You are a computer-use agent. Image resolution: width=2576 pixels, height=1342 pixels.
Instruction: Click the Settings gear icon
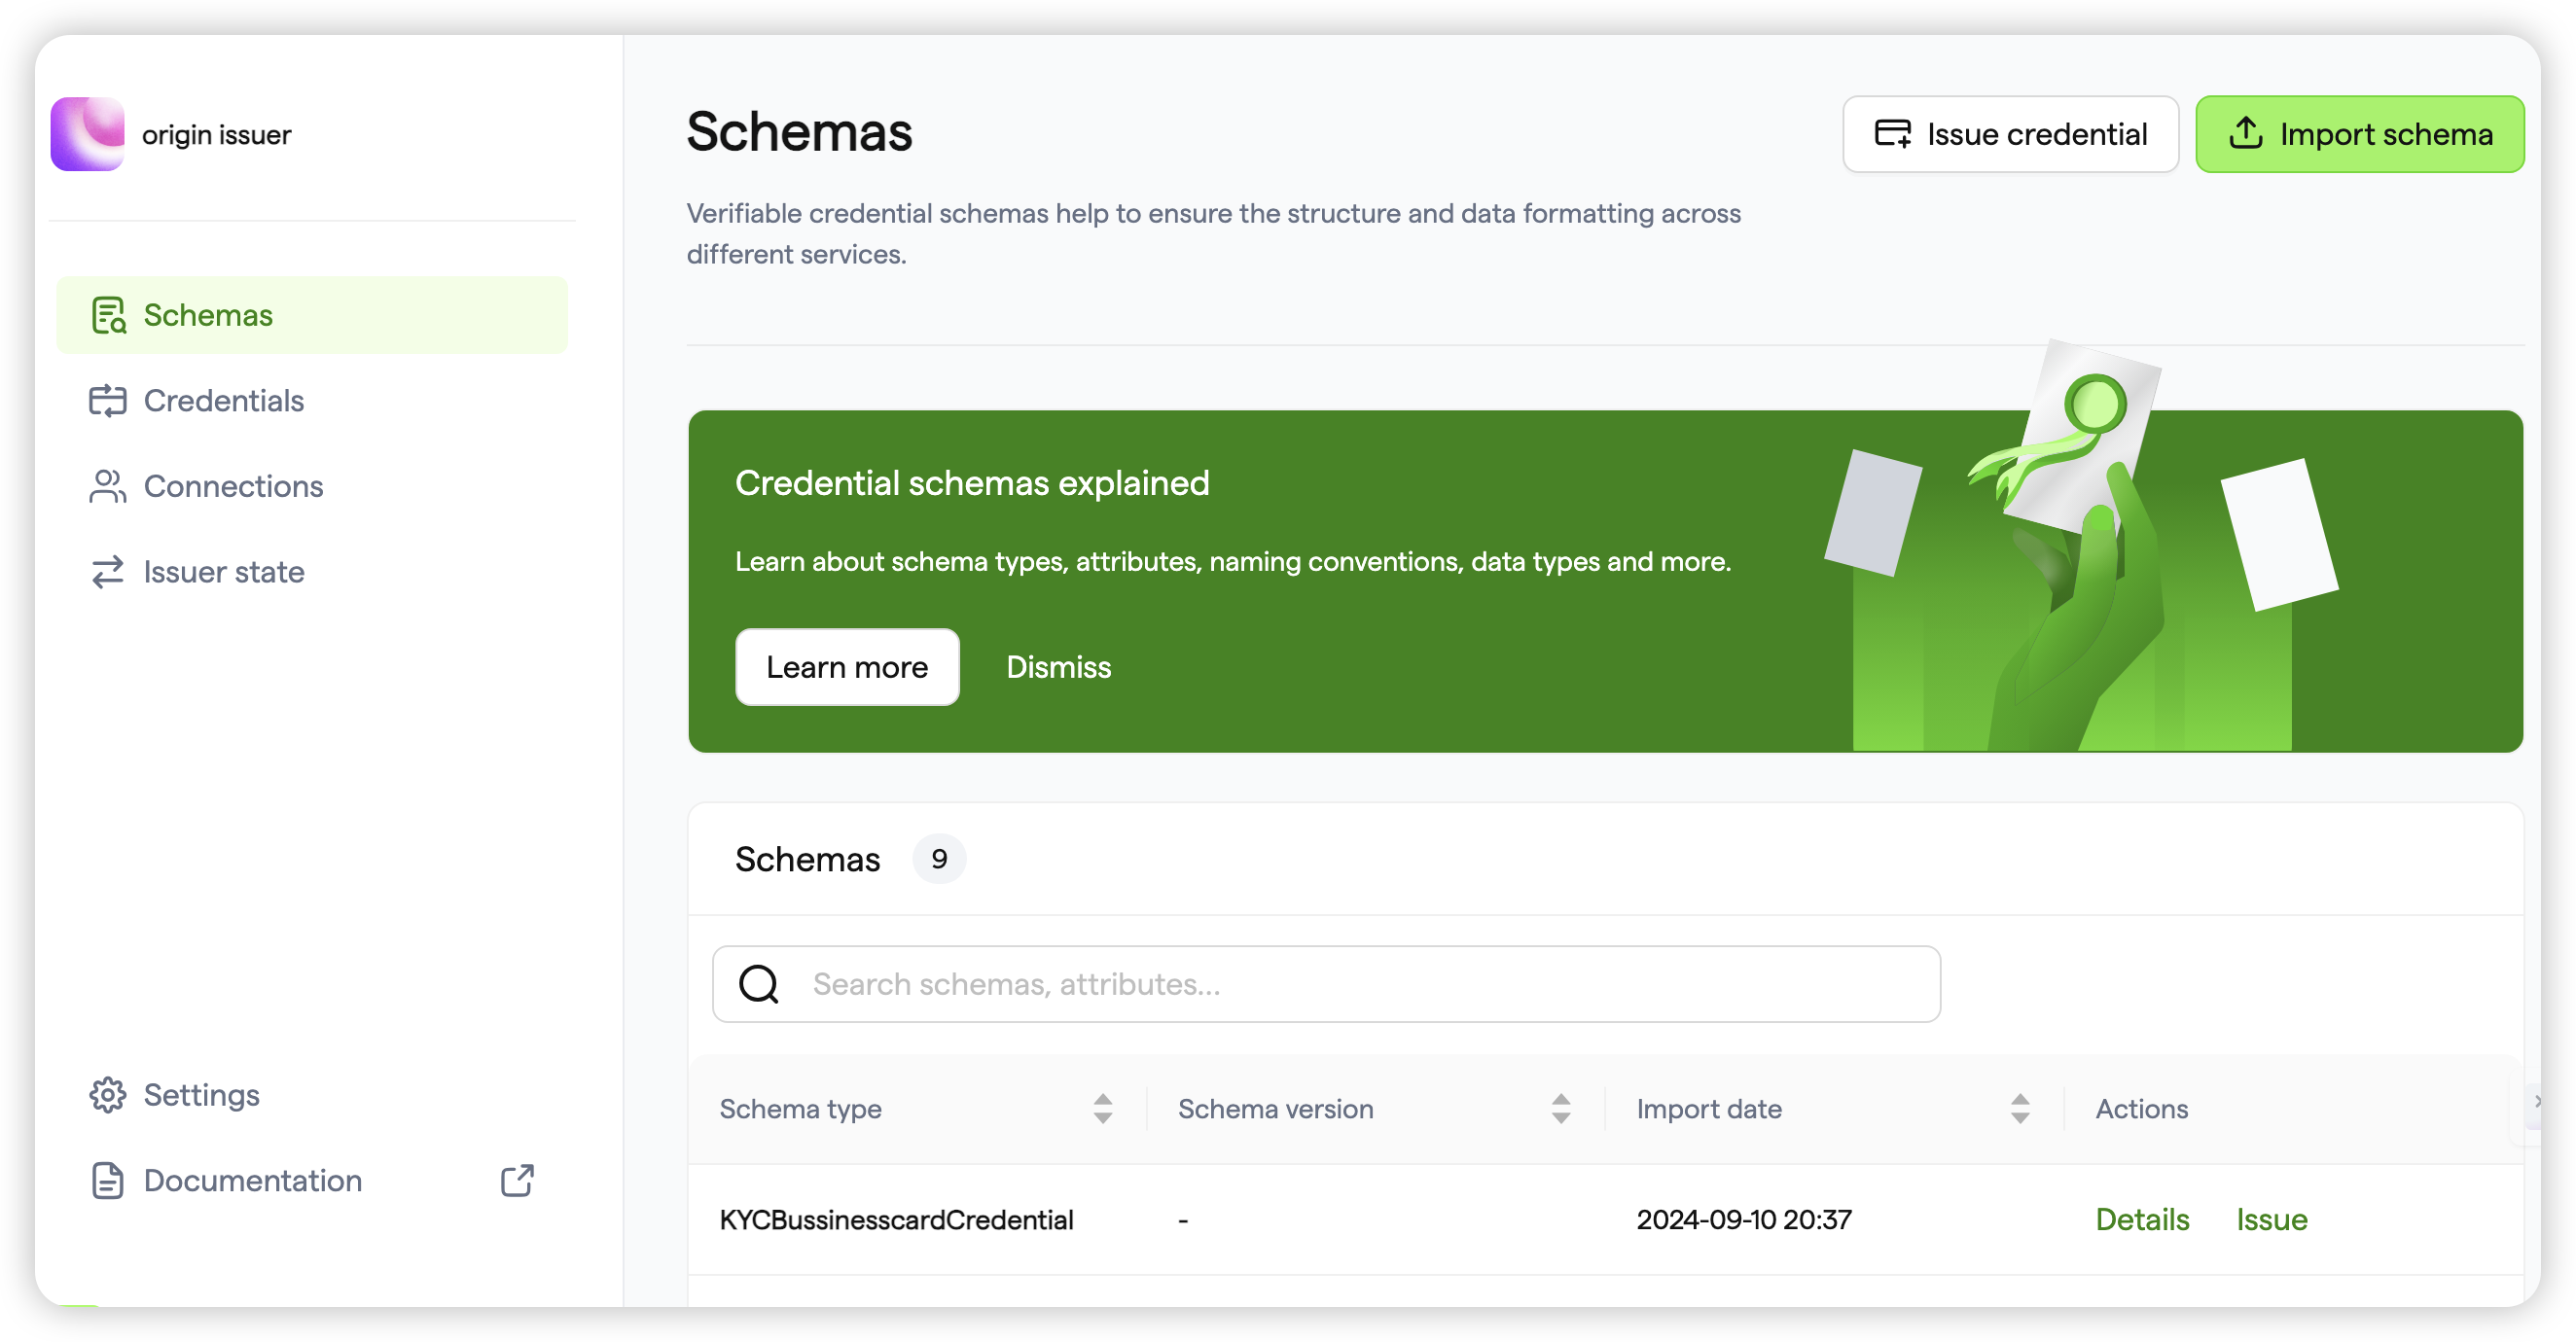click(108, 1095)
